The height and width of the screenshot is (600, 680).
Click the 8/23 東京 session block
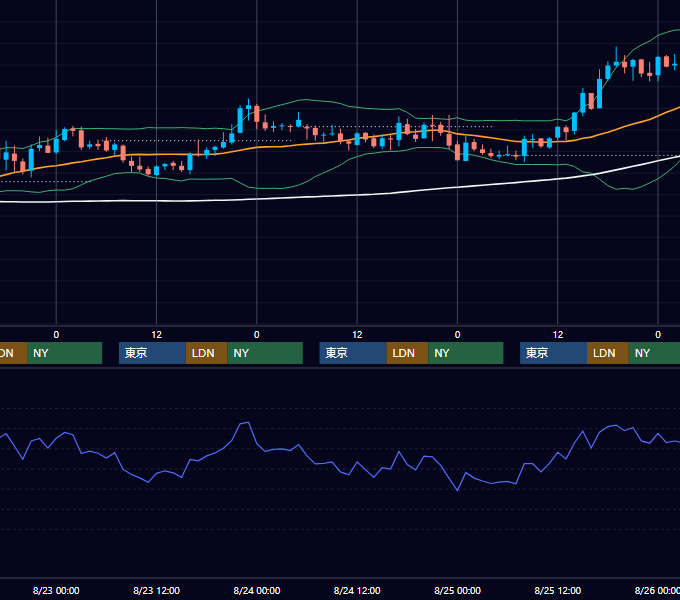[152, 353]
